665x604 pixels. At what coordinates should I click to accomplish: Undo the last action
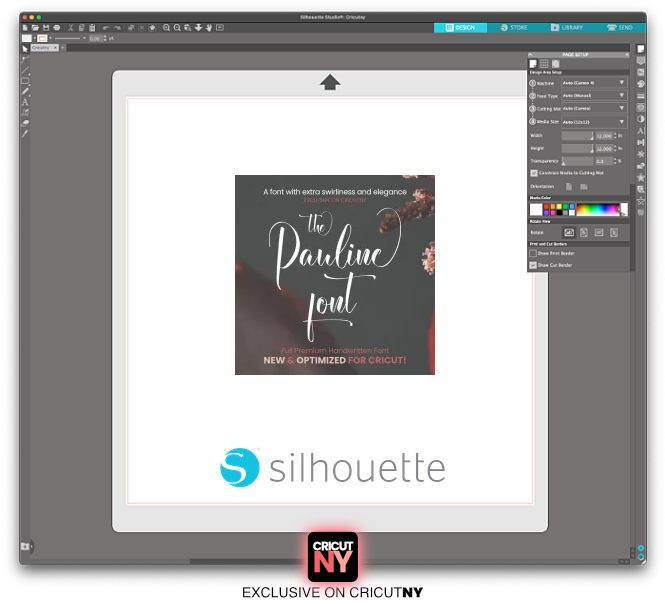106,28
